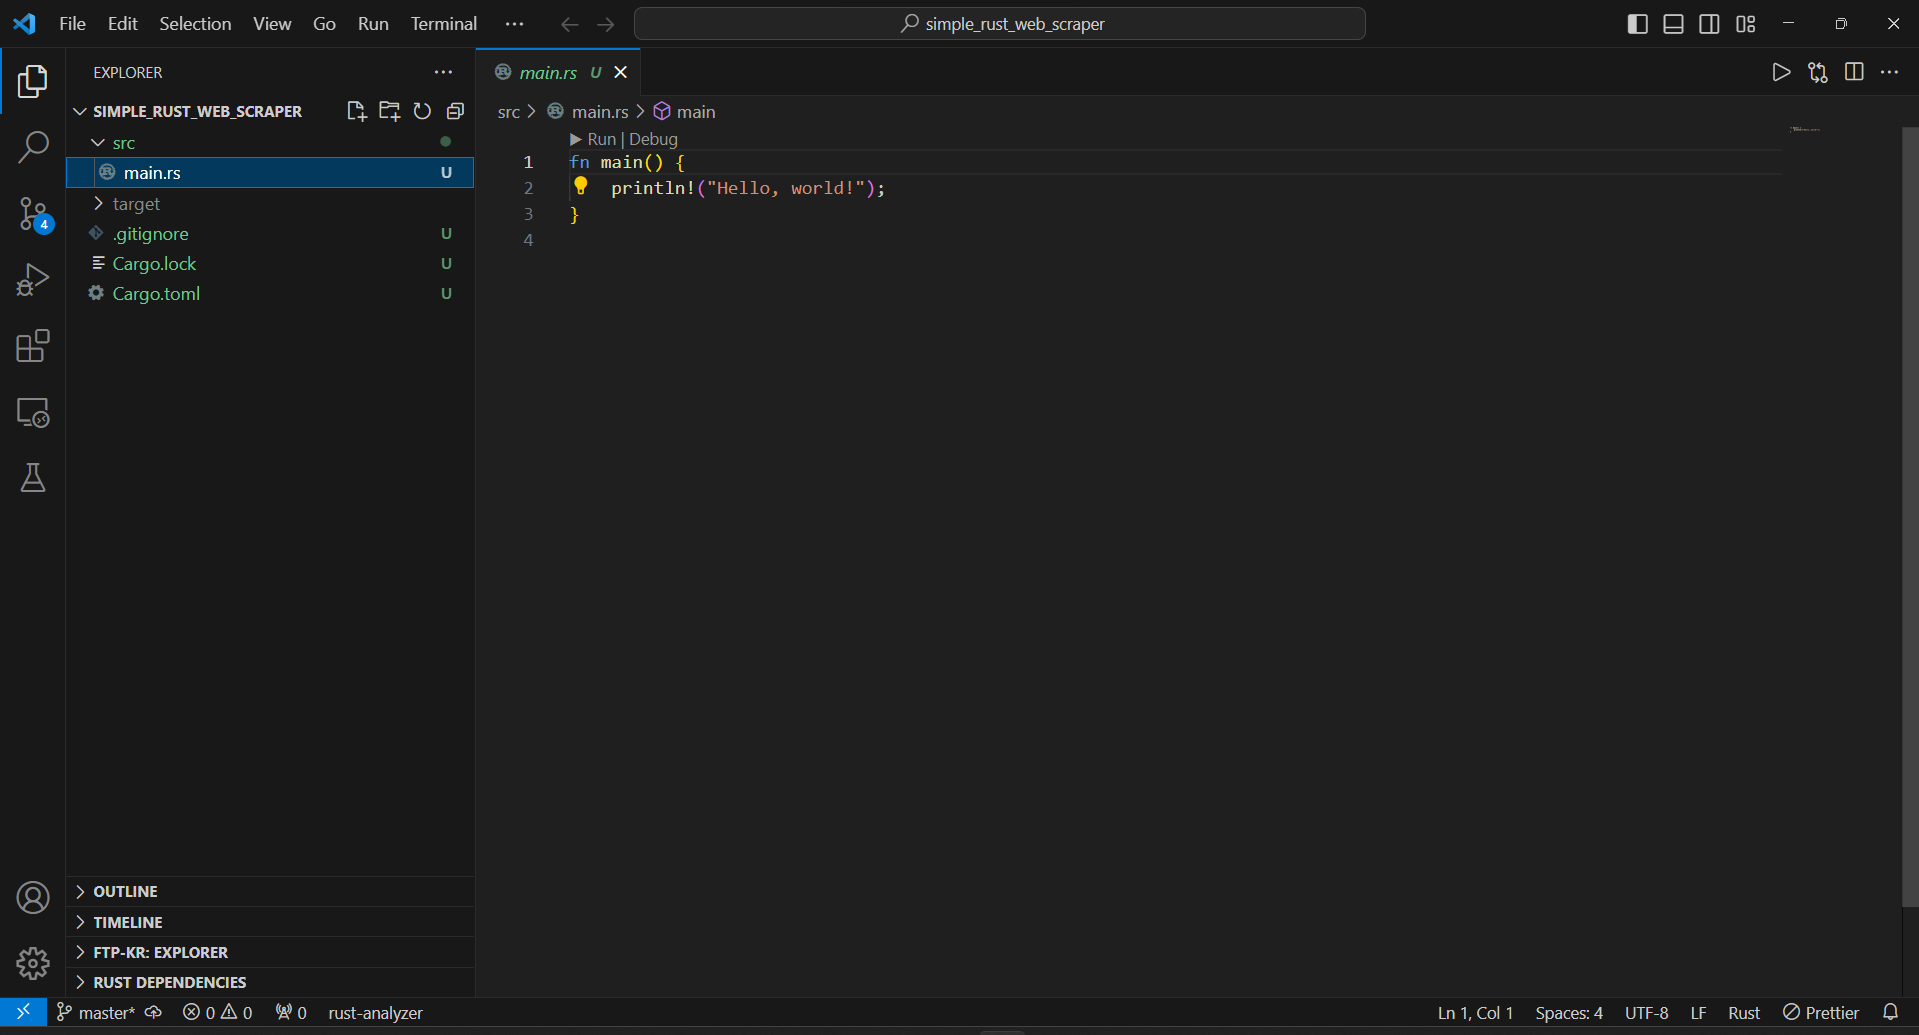Click the New File icon in Explorer

click(x=356, y=111)
